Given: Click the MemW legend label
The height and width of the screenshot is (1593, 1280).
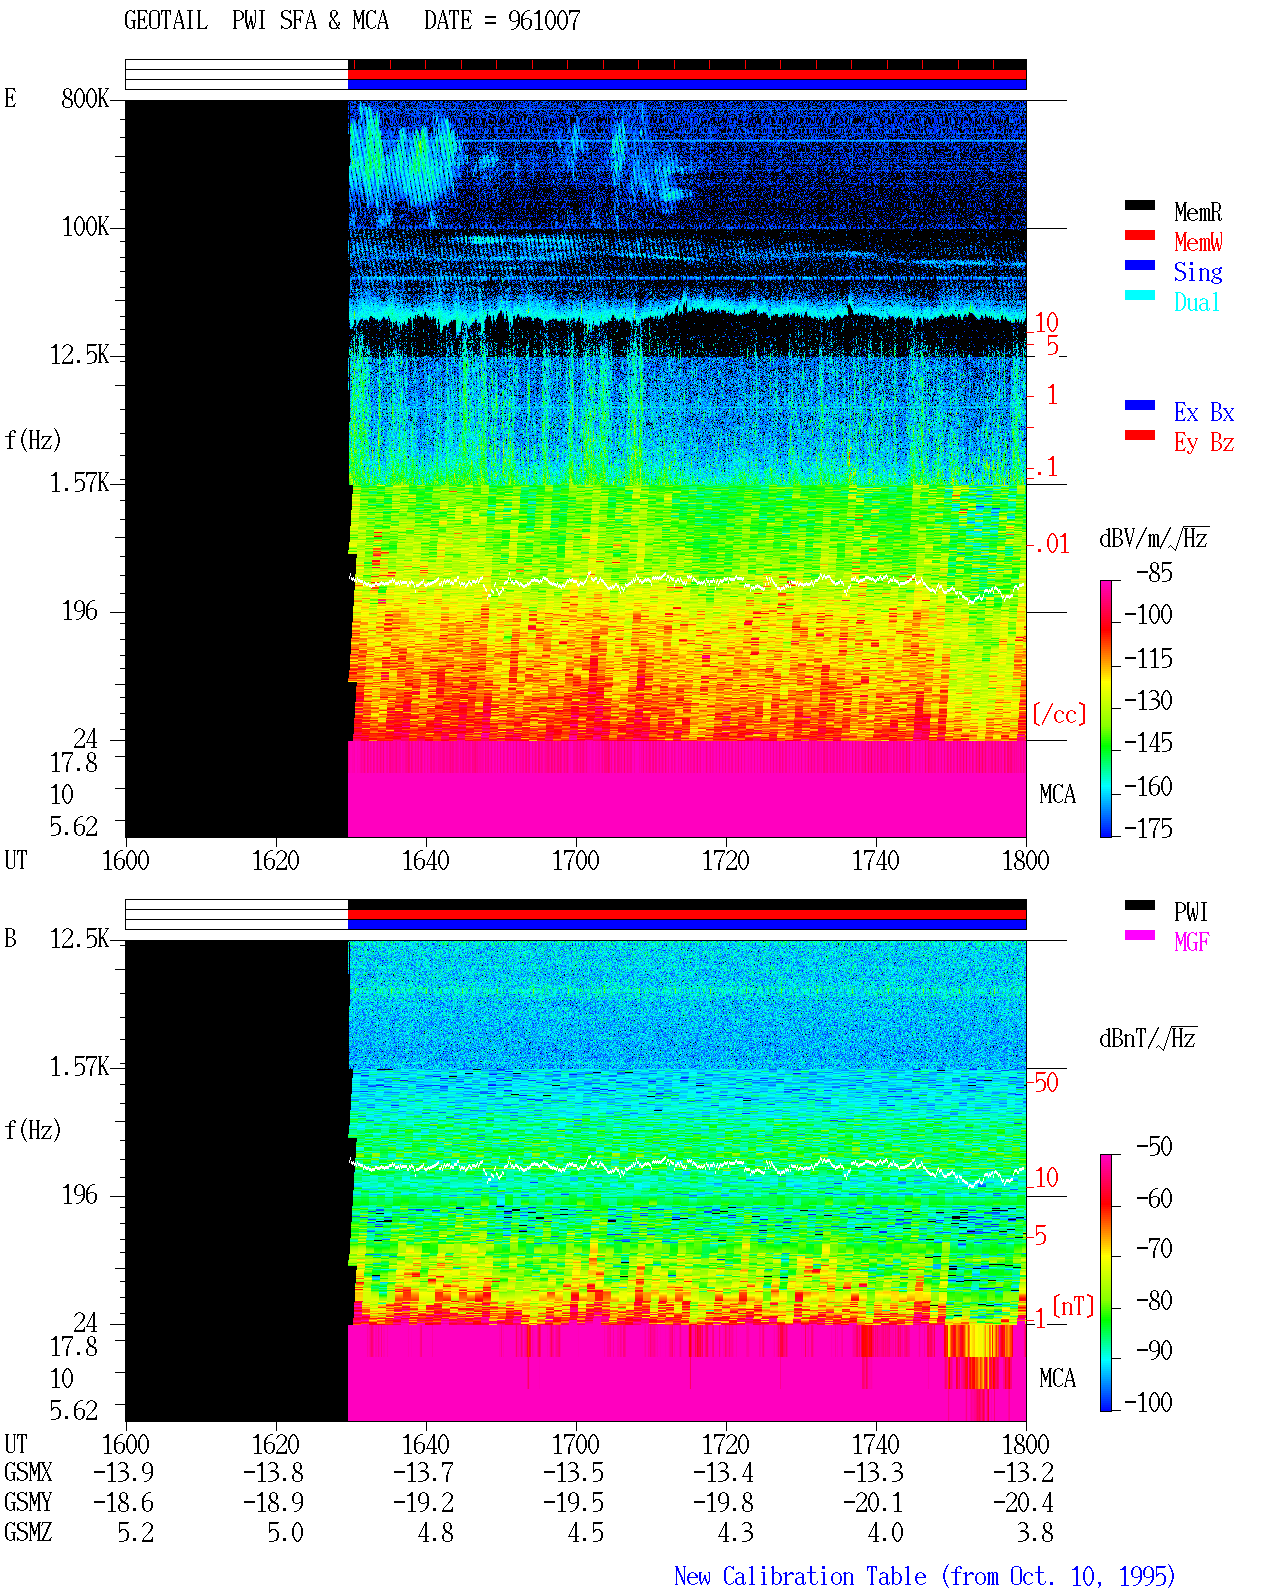Looking at the screenshot, I should (1198, 242).
